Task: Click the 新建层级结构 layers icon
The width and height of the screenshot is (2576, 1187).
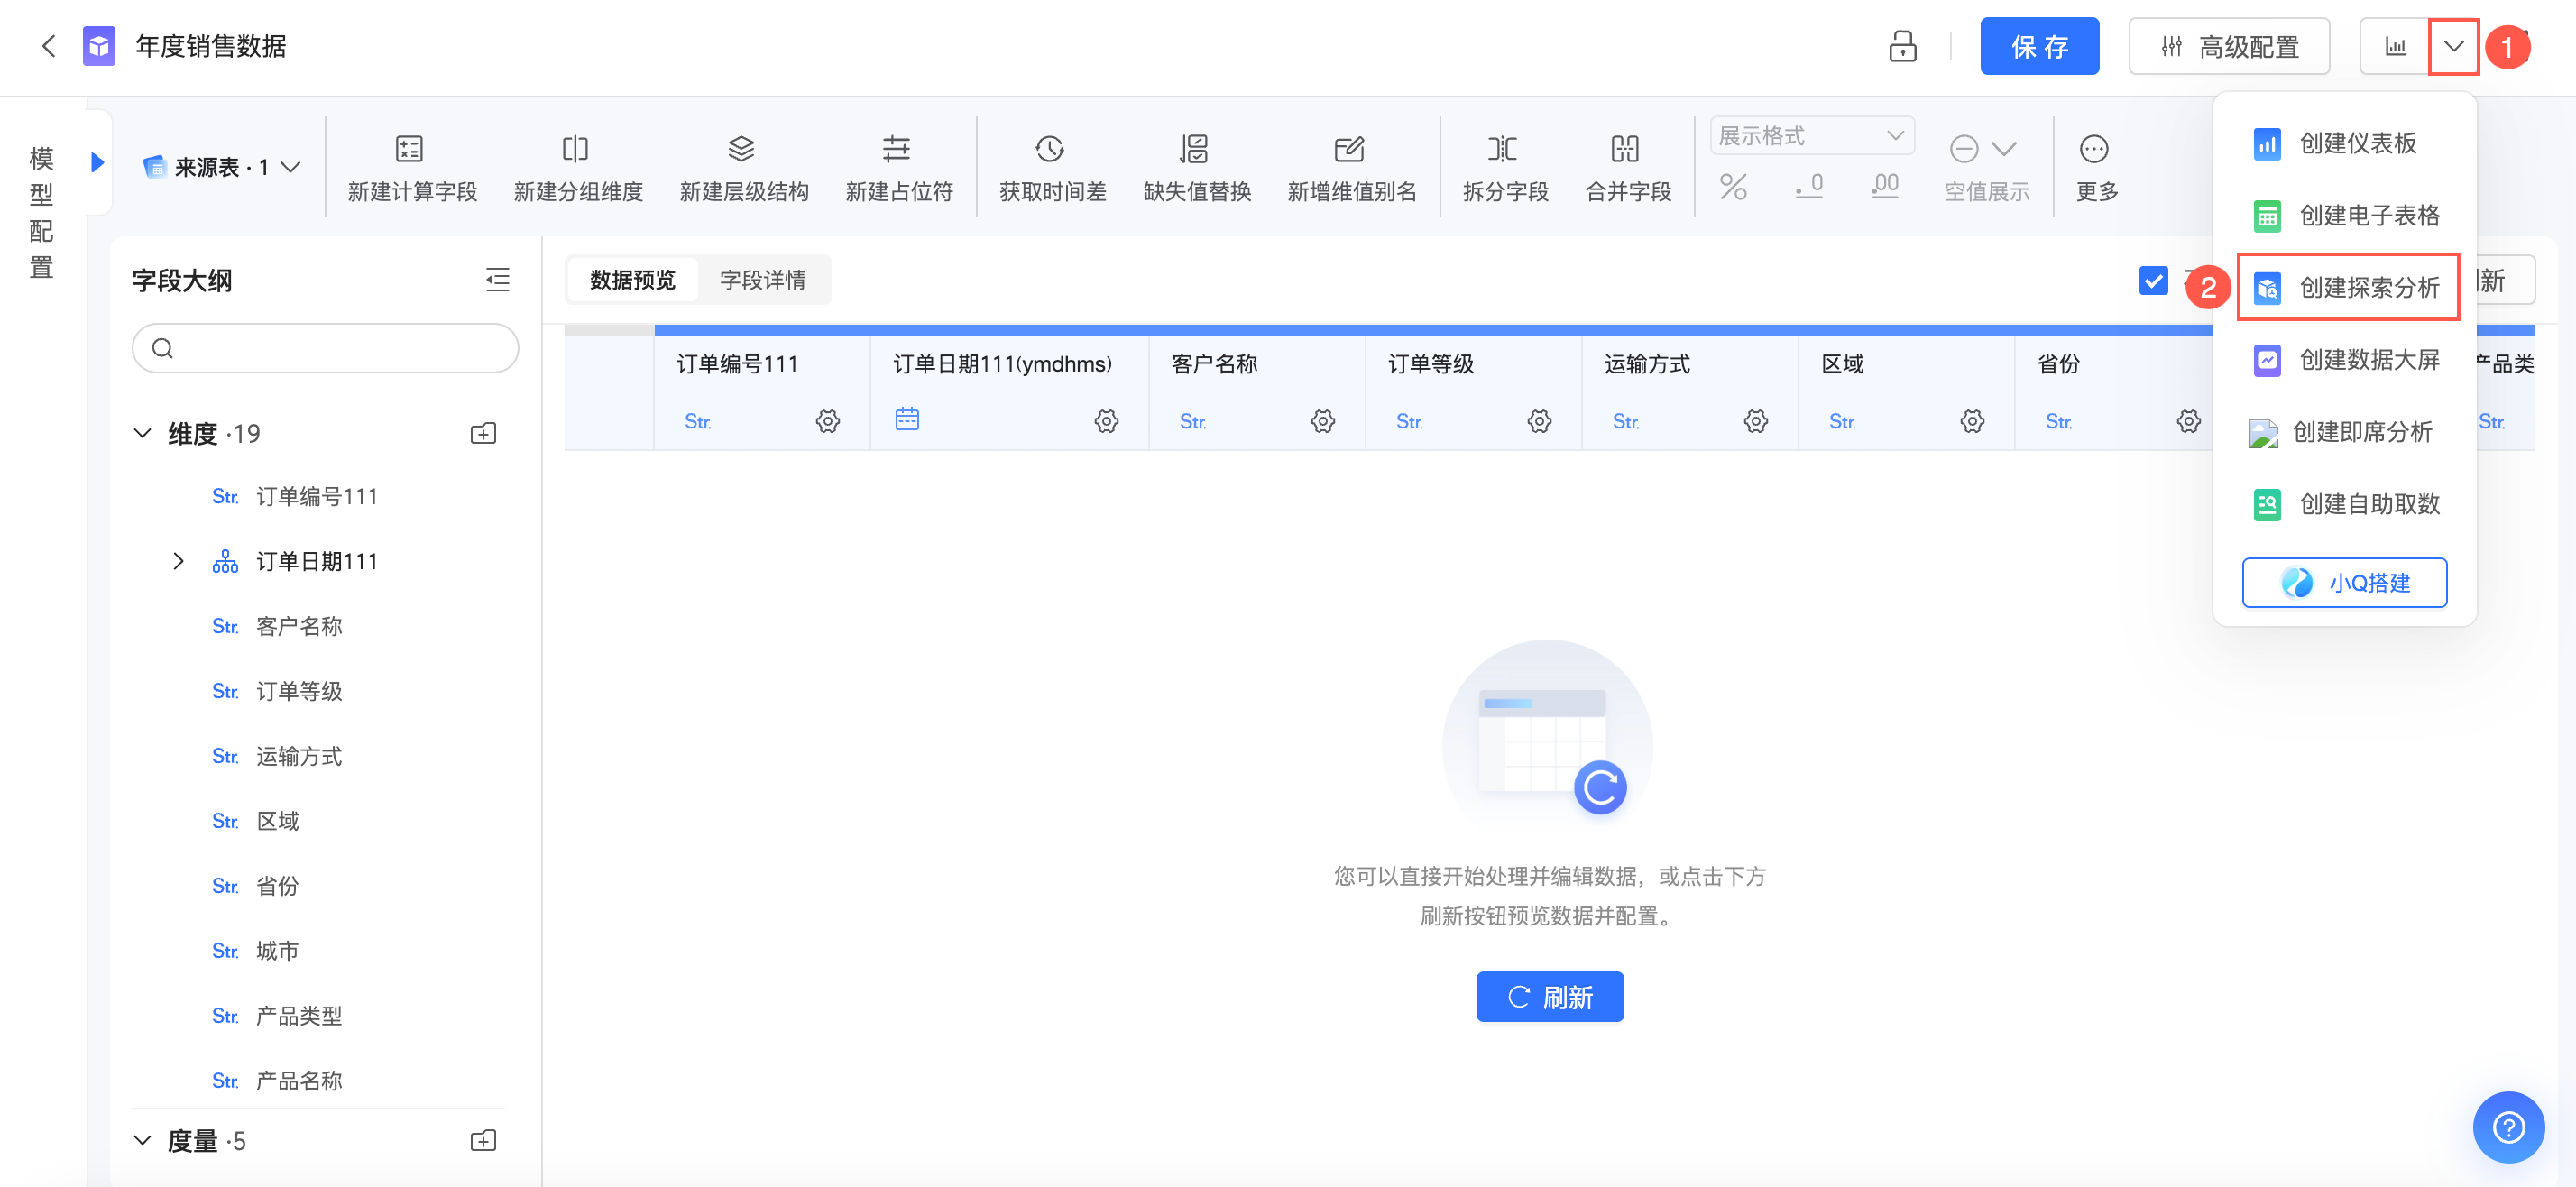Action: click(x=741, y=149)
